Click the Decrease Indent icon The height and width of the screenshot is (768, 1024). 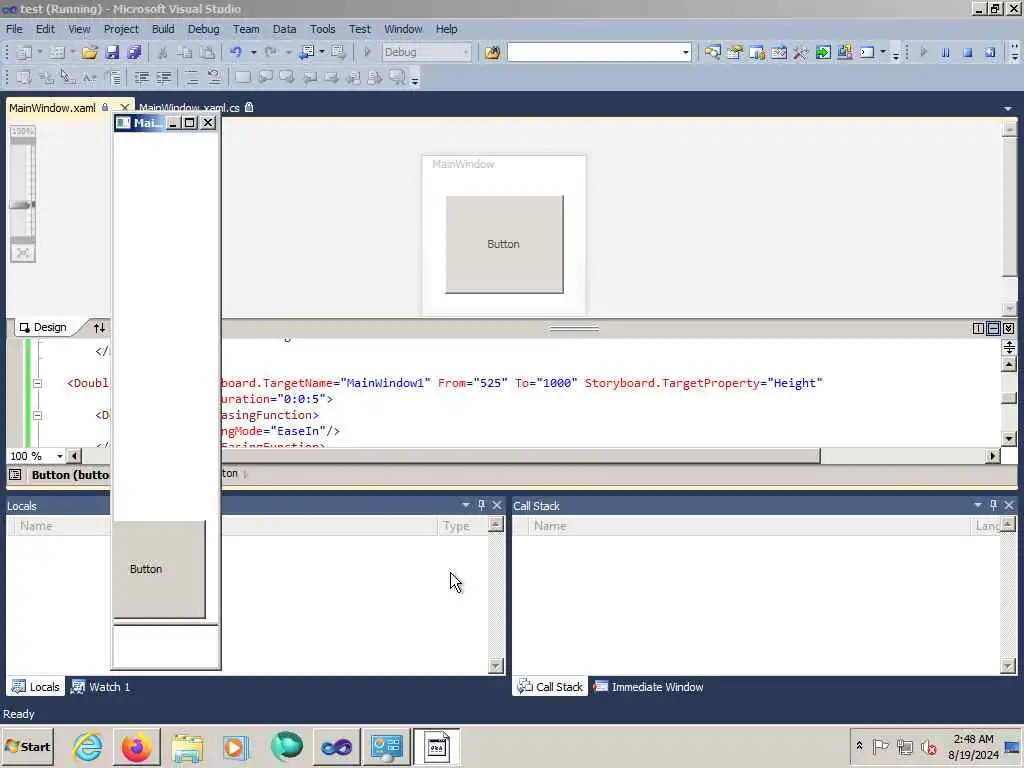(141, 78)
